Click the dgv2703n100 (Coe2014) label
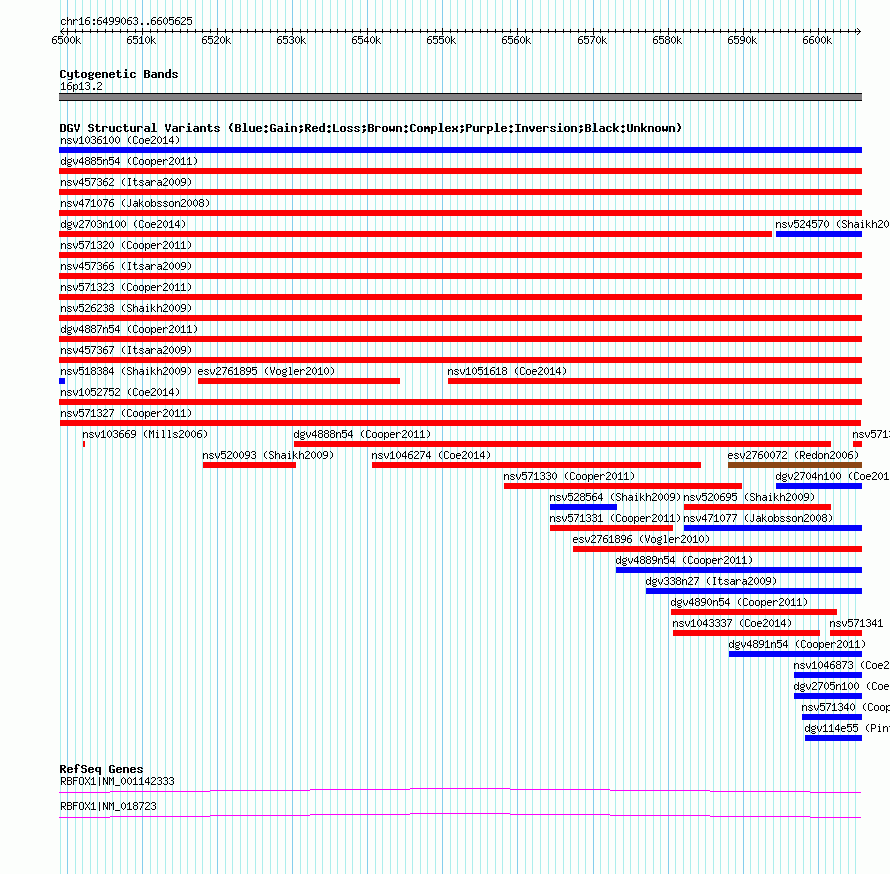 click(x=123, y=224)
